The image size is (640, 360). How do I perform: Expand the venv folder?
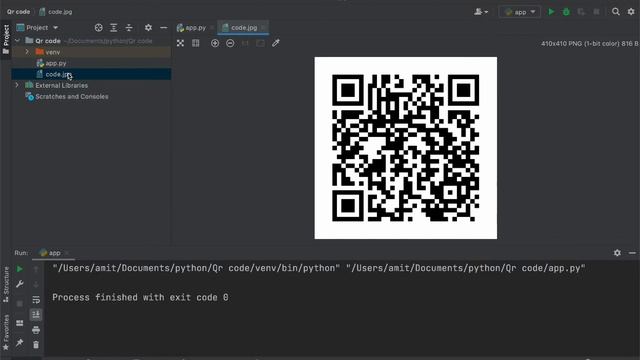click(27, 52)
